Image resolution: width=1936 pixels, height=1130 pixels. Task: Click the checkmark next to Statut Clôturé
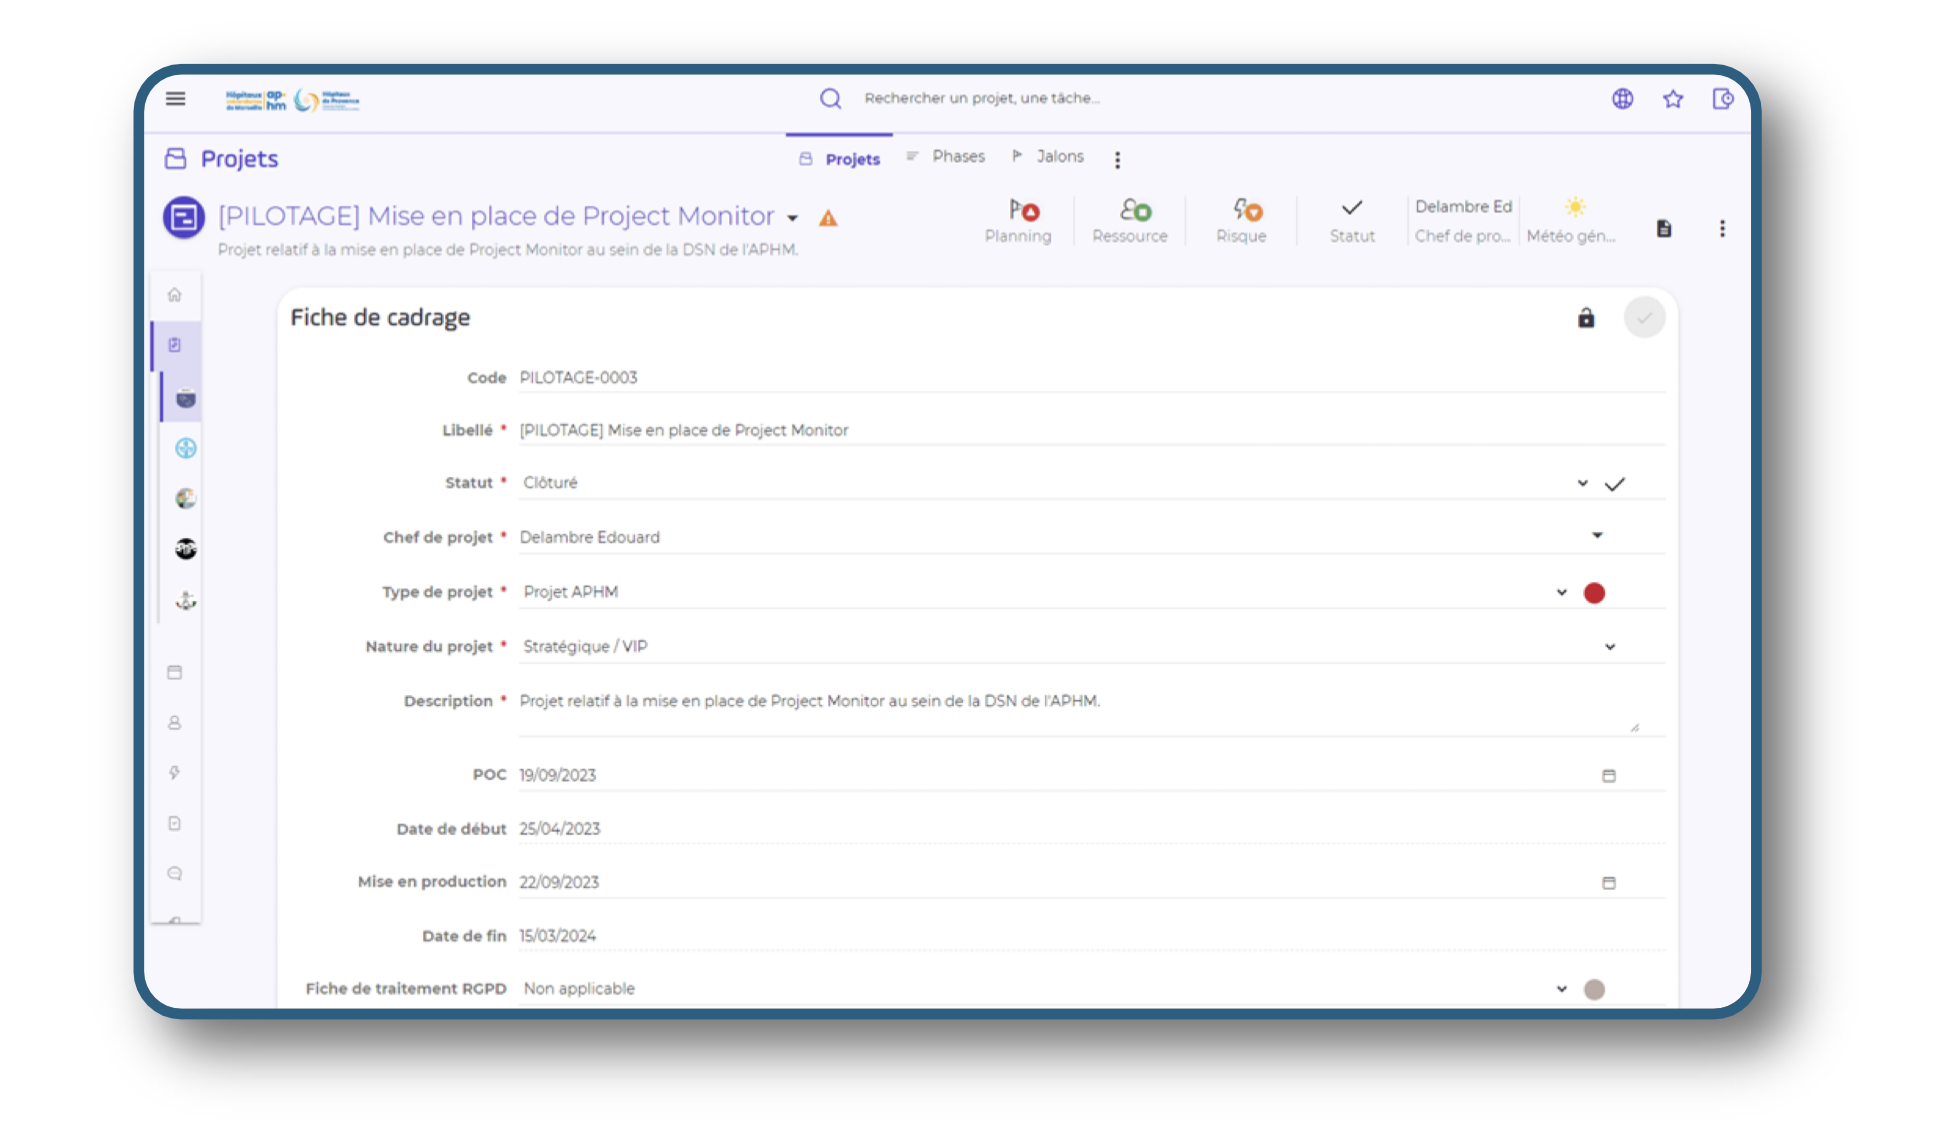tap(1615, 484)
